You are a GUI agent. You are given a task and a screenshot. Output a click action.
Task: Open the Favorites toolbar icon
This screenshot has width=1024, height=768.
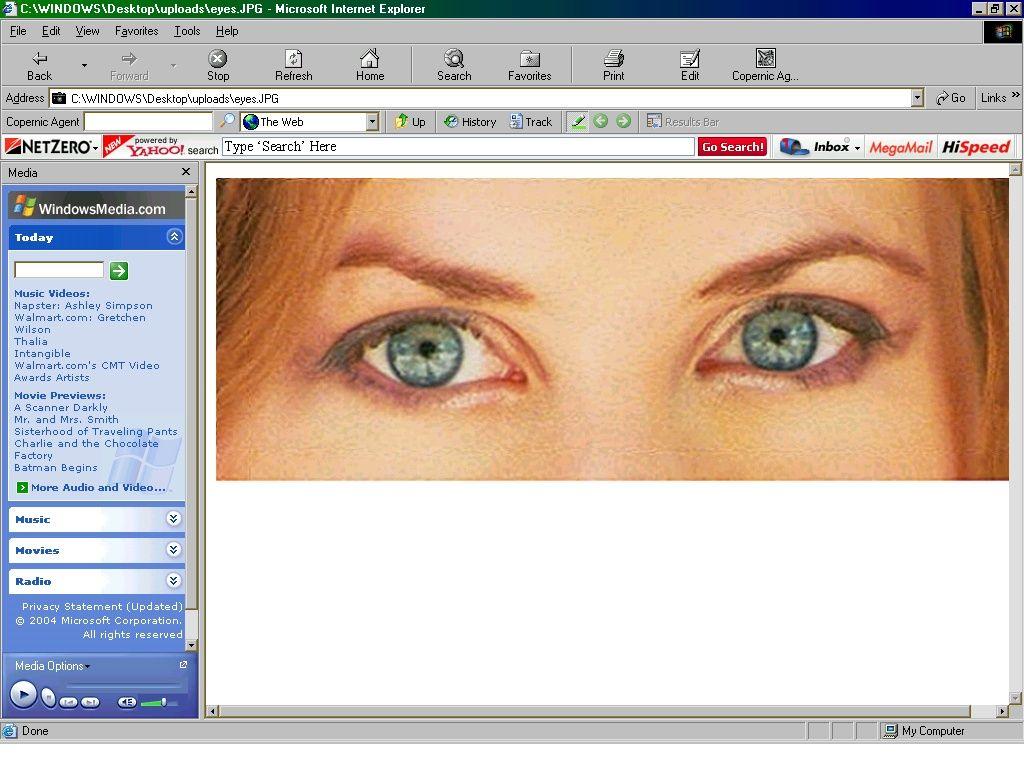click(x=529, y=65)
